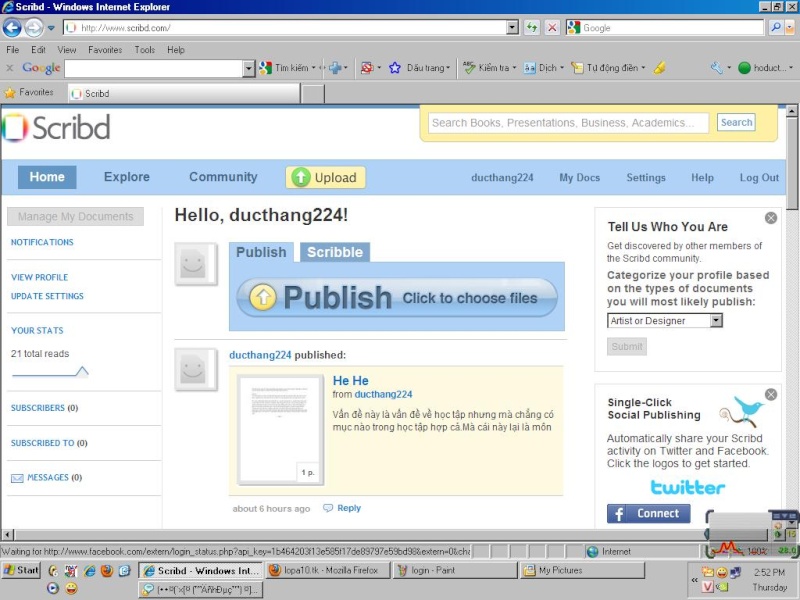Open the File menu

coord(13,49)
